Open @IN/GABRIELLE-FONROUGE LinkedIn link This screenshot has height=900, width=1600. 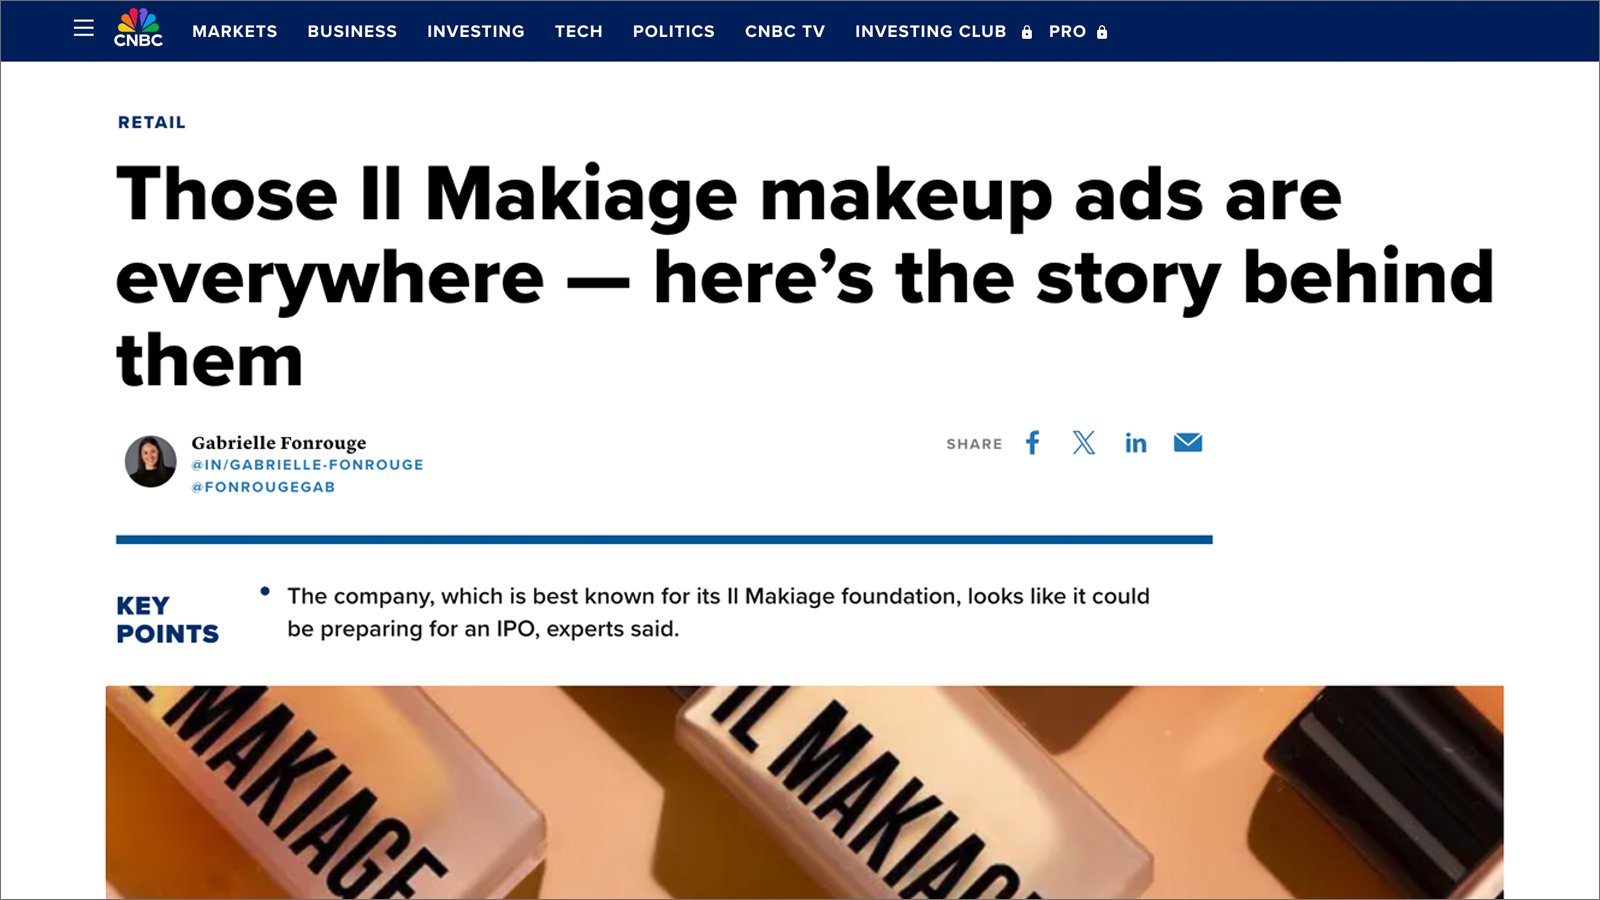(x=308, y=465)
